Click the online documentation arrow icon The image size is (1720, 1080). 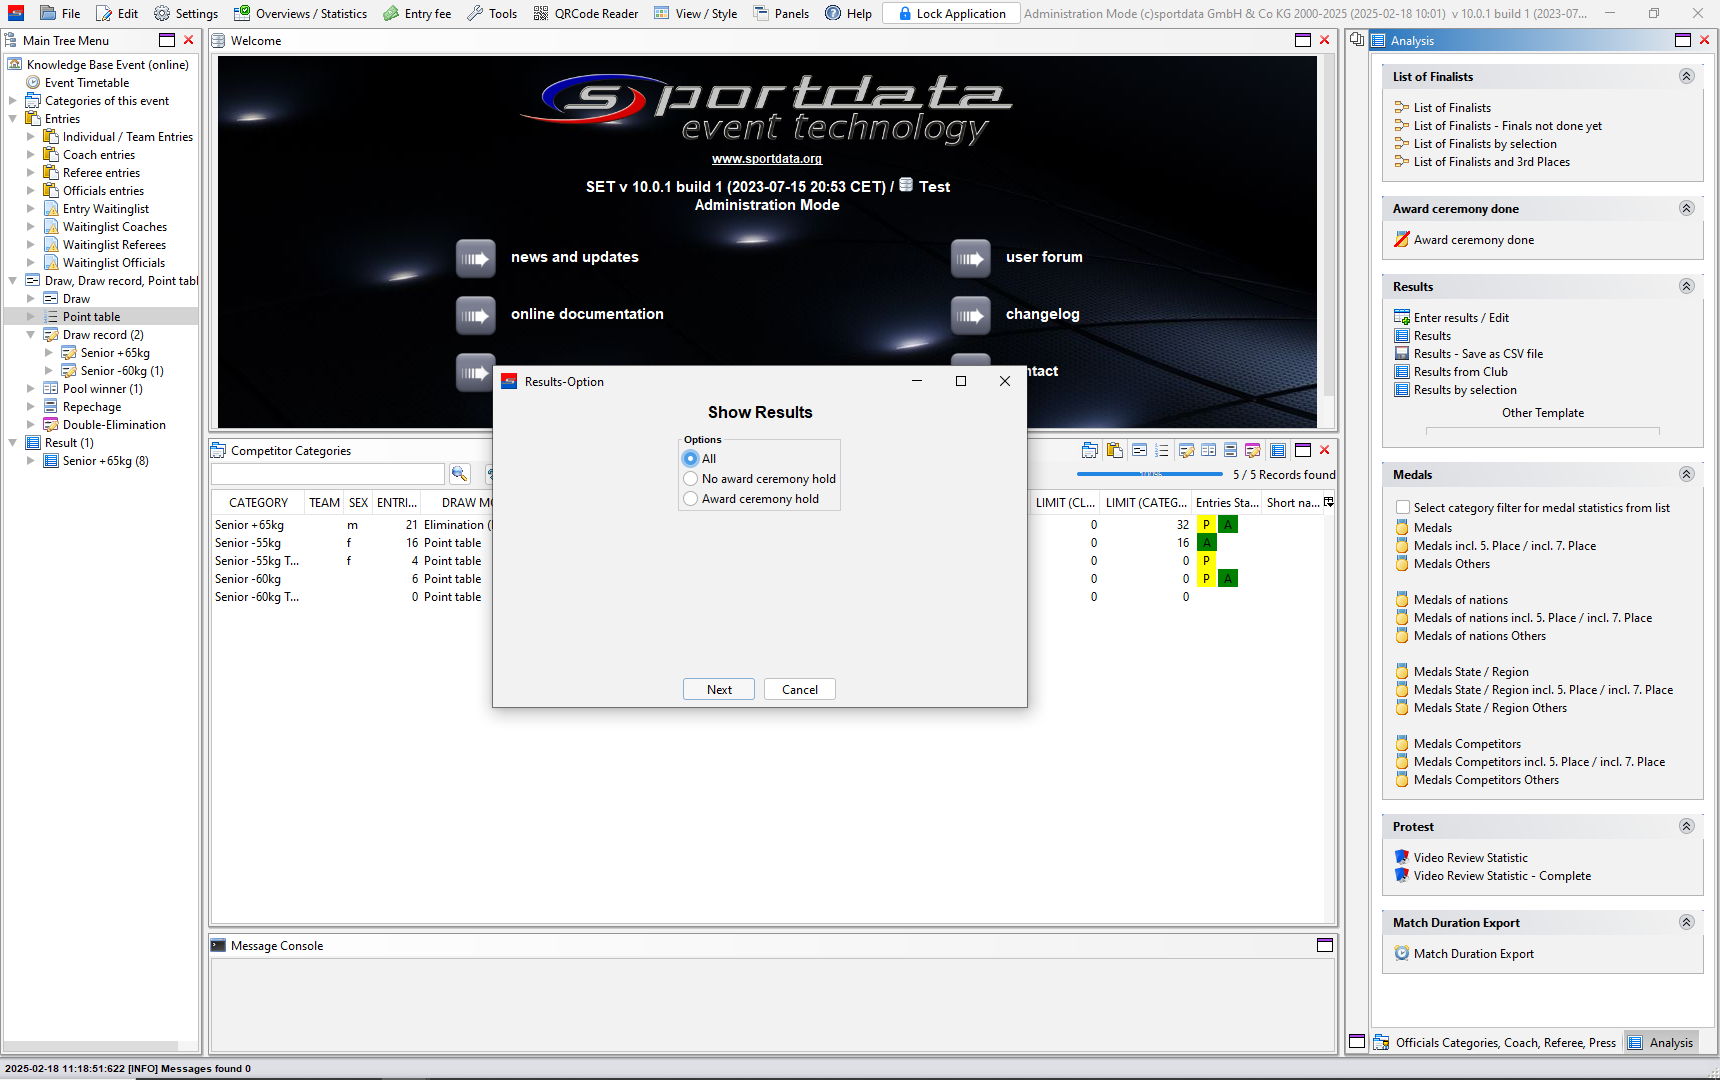click(x=476, y=315)
